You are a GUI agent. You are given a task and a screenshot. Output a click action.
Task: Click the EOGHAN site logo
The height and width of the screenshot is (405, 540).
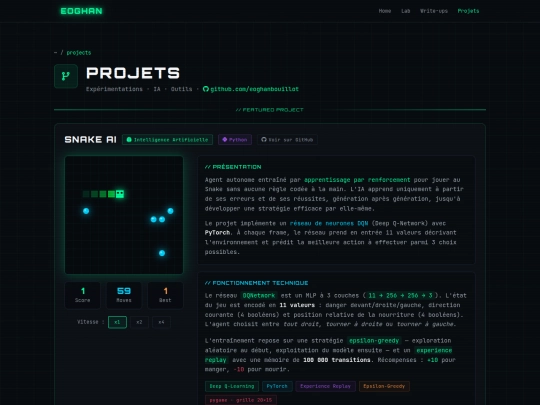(82, 11)
